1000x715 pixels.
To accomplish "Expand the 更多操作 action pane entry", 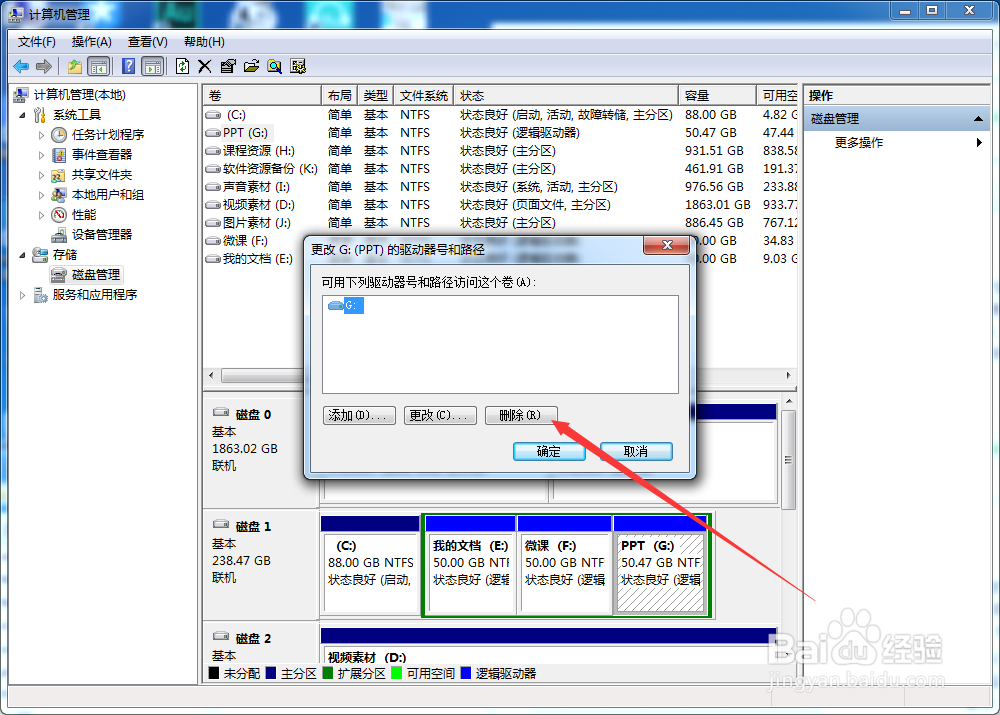I will 981,142.
